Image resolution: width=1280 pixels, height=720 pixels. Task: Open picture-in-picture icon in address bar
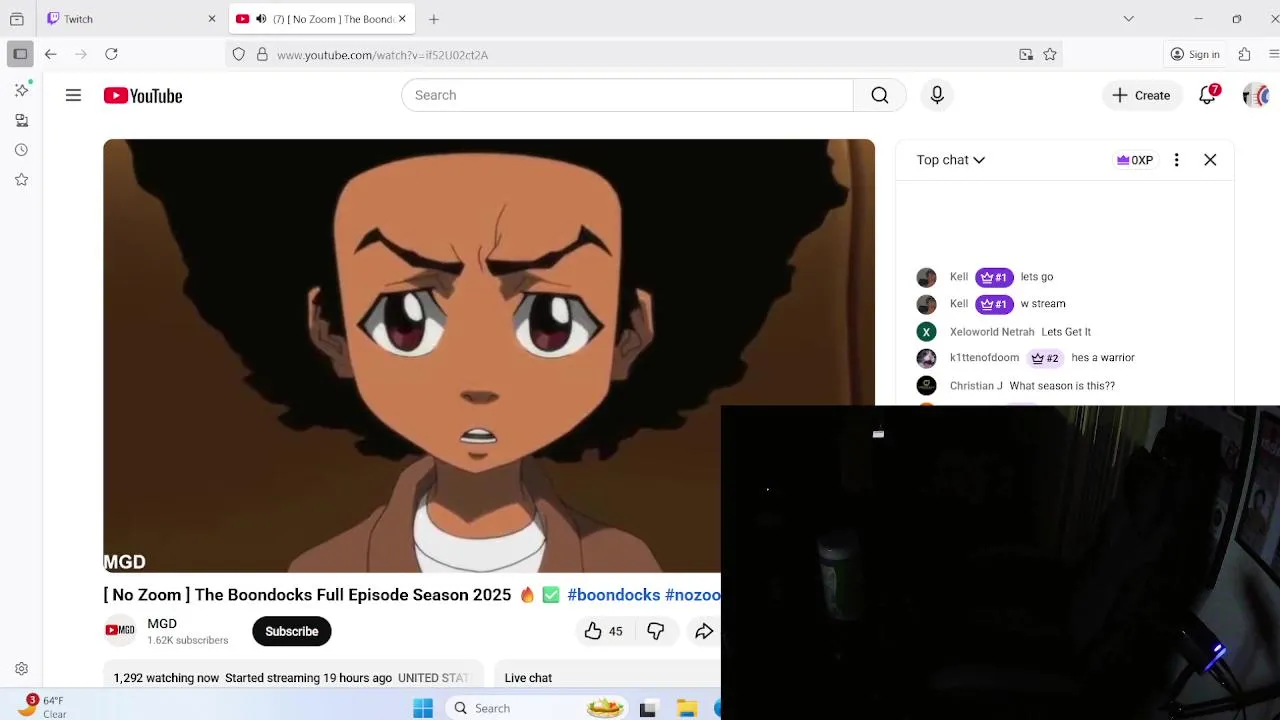(x=1026, y=55)
